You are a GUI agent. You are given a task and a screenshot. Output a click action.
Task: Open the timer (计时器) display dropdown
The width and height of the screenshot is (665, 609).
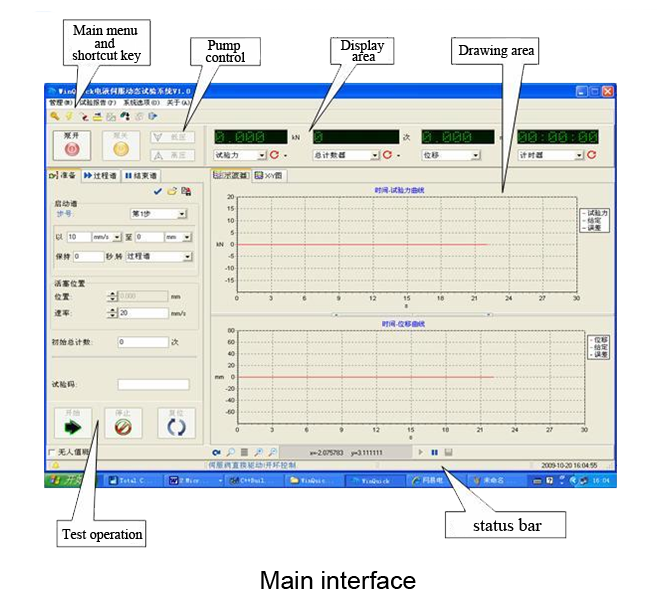point(578,156)
